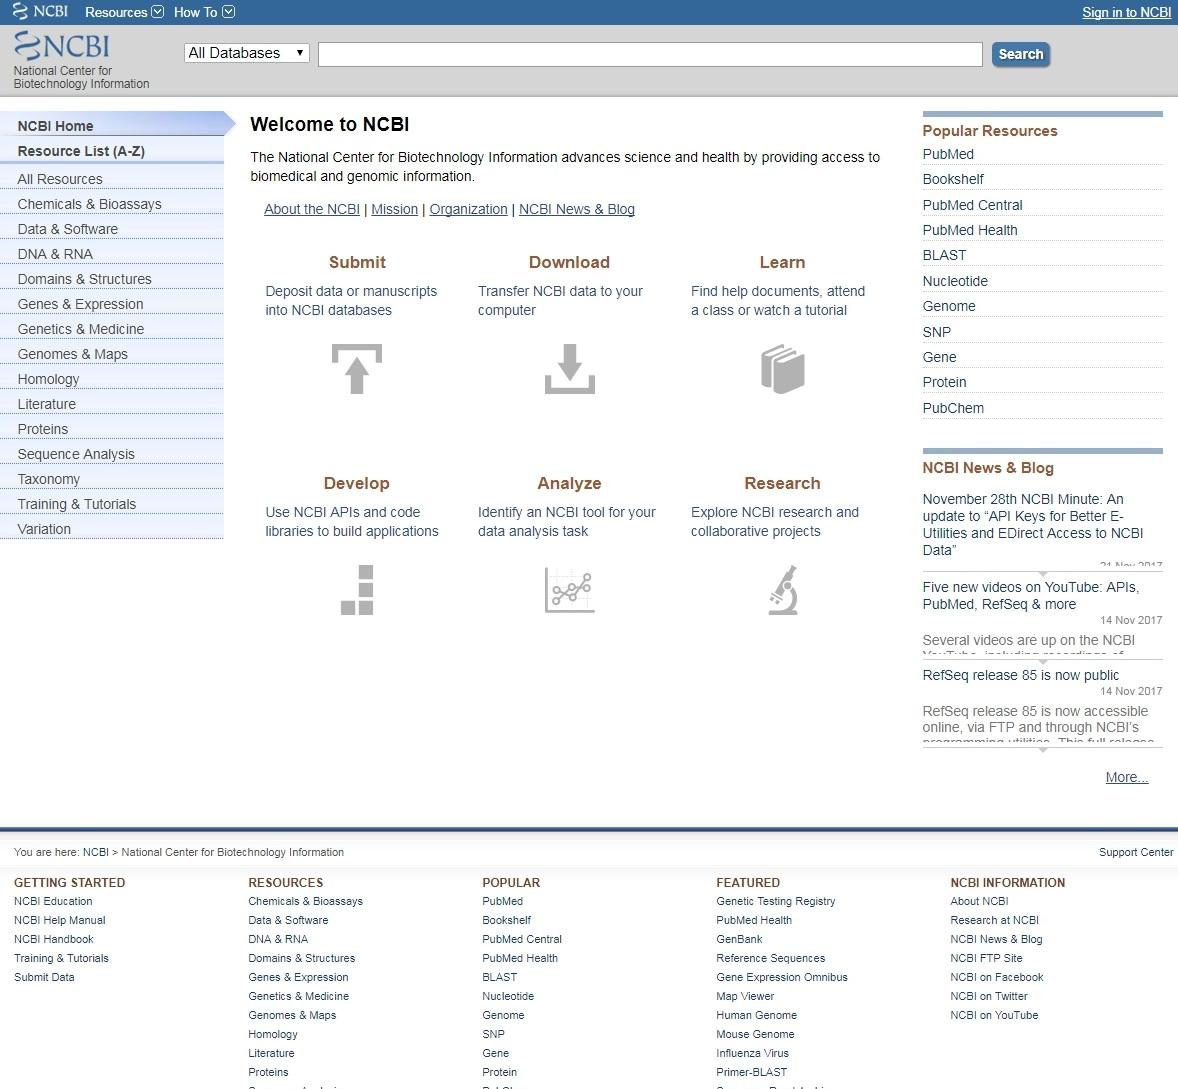Screen dimensions: 1178x1089
Task: Select Genes & Expression in left sidebar
Action: coord(80,304)
